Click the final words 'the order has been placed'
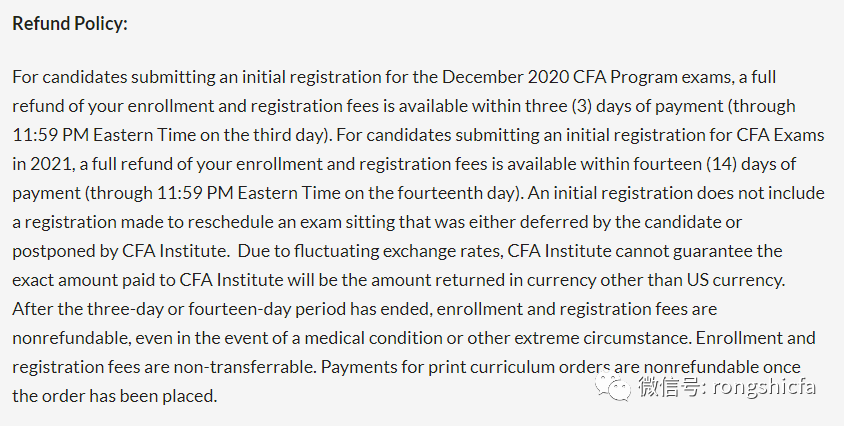This screenshot has width=844, height=426. [x=113, y=396]
